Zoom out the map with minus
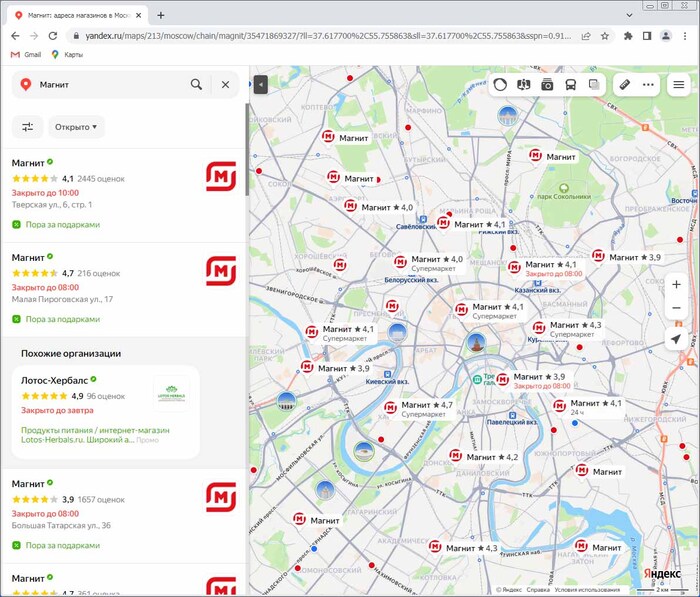Image resolution: width=700 pixels, height=597 pixels. [x=676, y=308]
